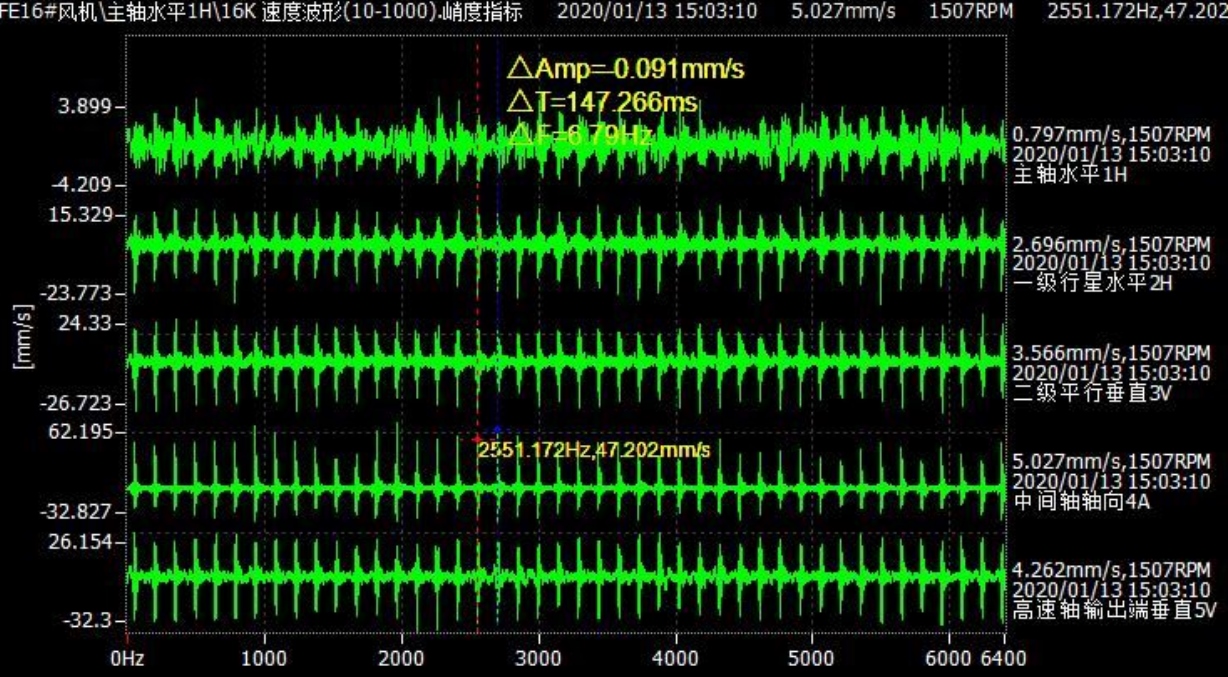Image resolution: width=1228 pixels, height=677 pixels.
Task: Click the 4.262mm/s,1507RPM value of fifth channel
Action: click(x=1111, y=571)
